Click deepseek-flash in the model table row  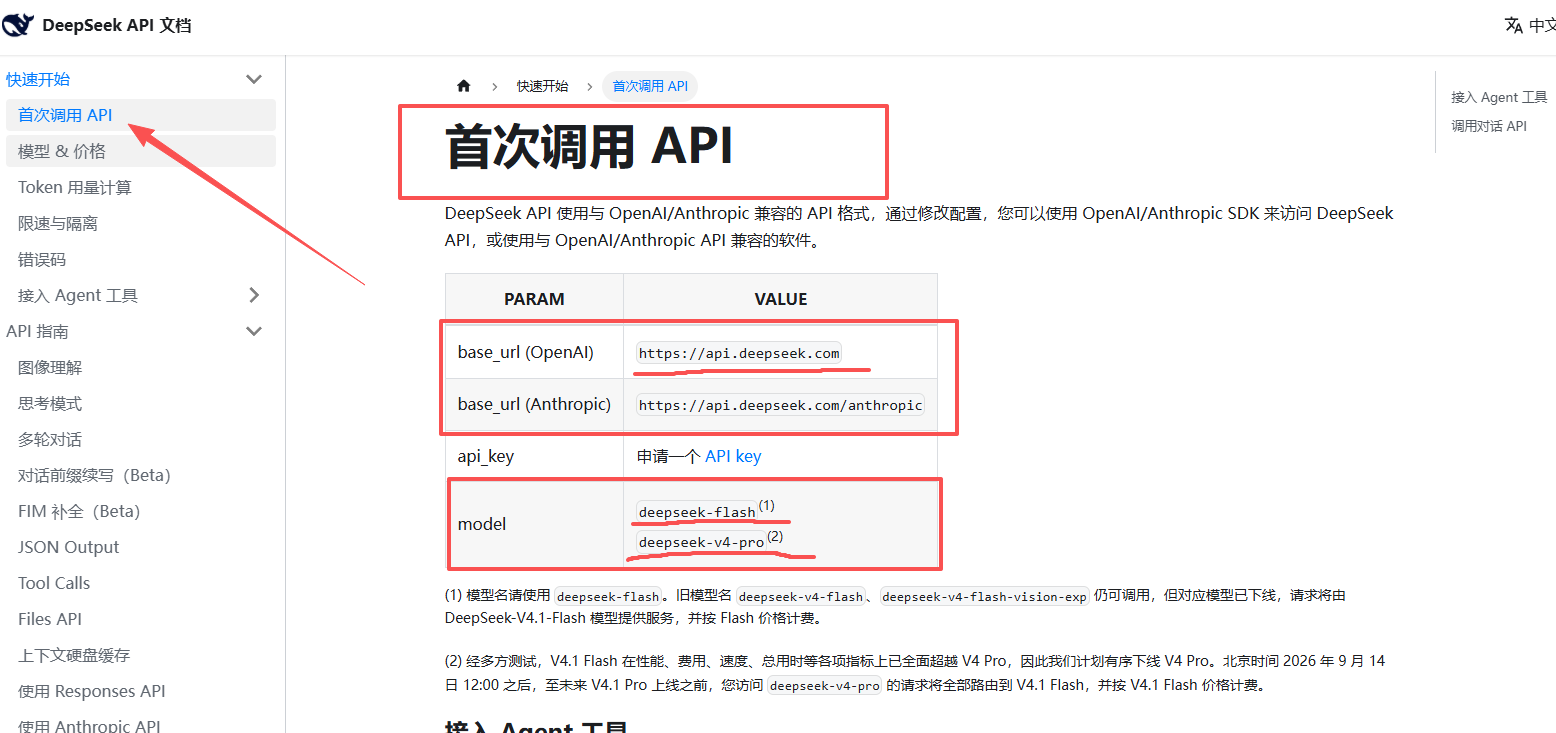697,512
